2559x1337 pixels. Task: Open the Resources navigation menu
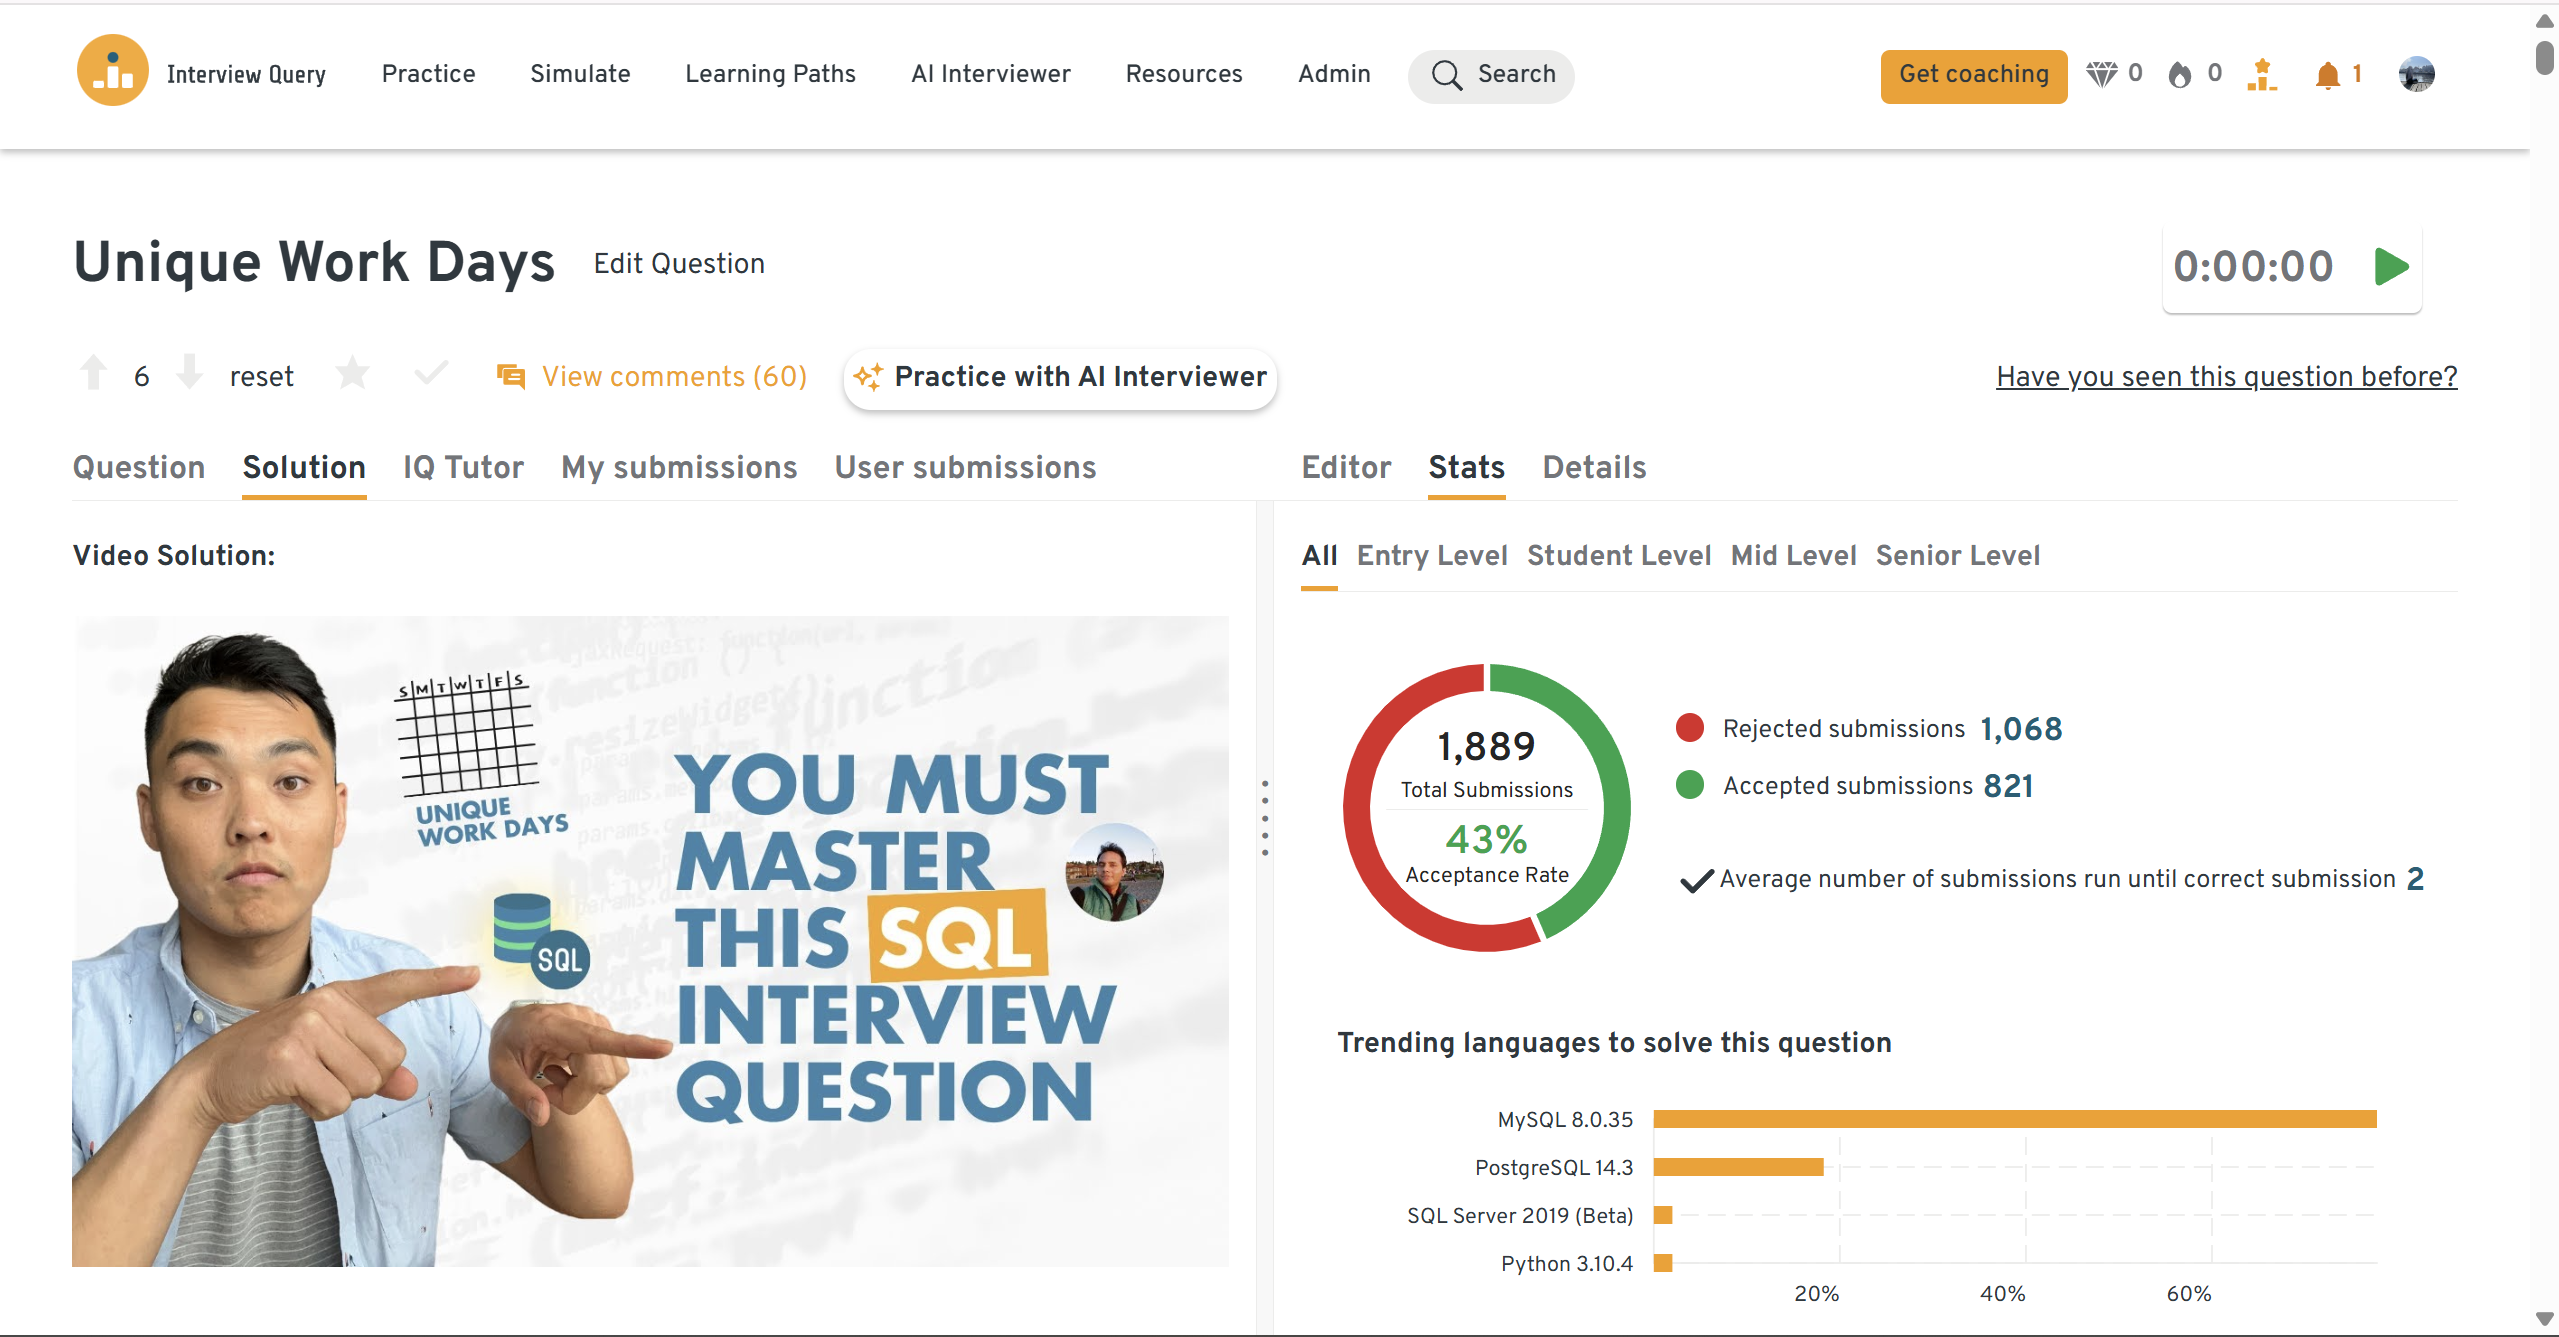1183,74
